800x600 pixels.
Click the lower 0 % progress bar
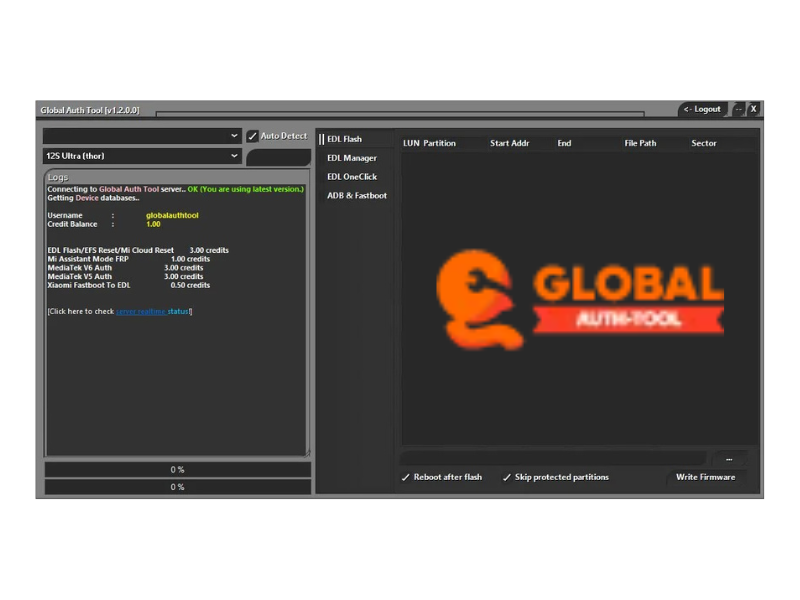click(x=178, y=487)
